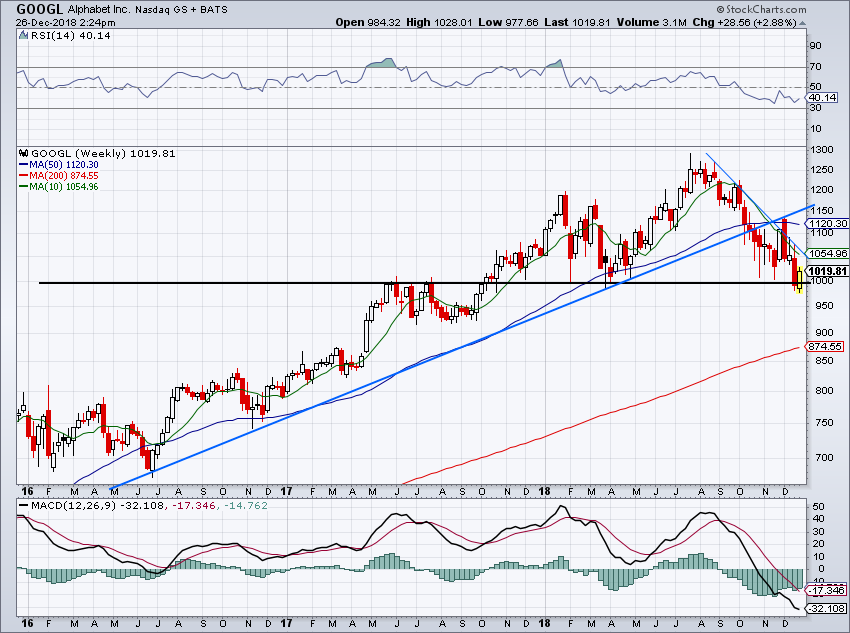Click the 1120.30 price tag on the right axis
850x633 pixels.
[827, 223]
